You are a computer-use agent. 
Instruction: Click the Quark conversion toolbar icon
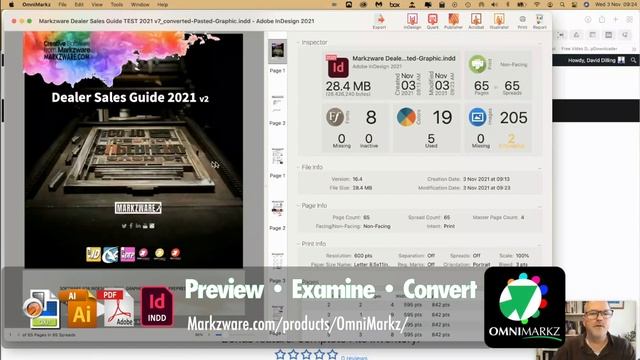click(433, 21)
